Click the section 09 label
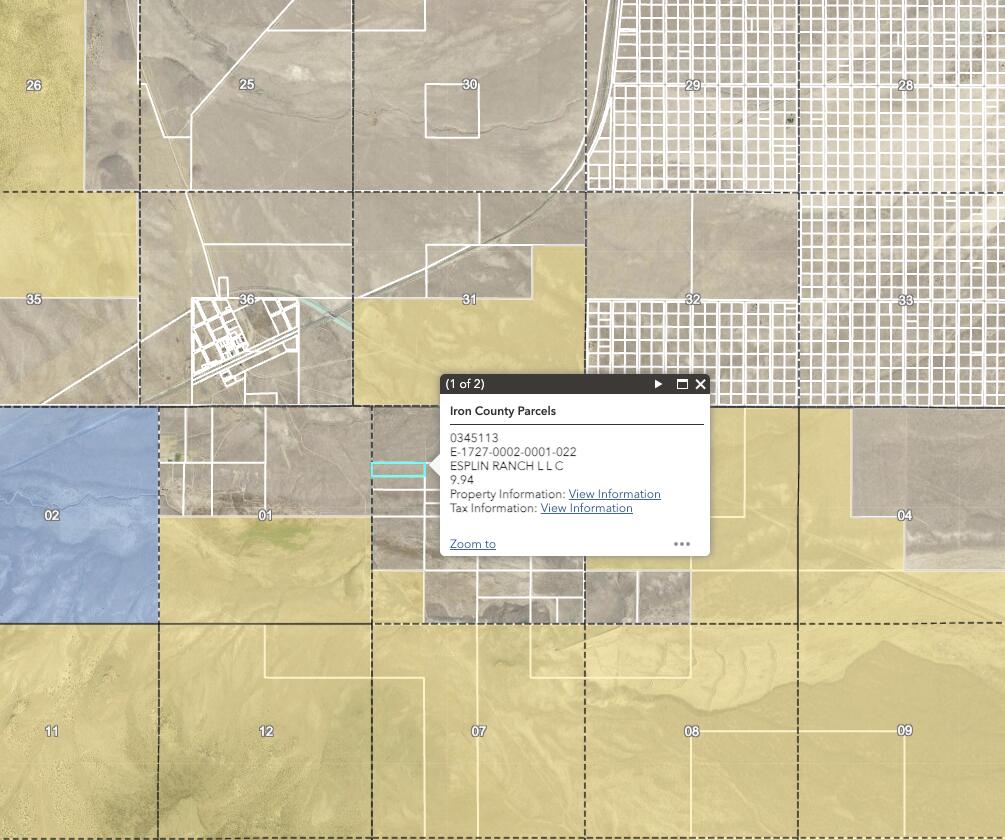 [x=904, y=731]
